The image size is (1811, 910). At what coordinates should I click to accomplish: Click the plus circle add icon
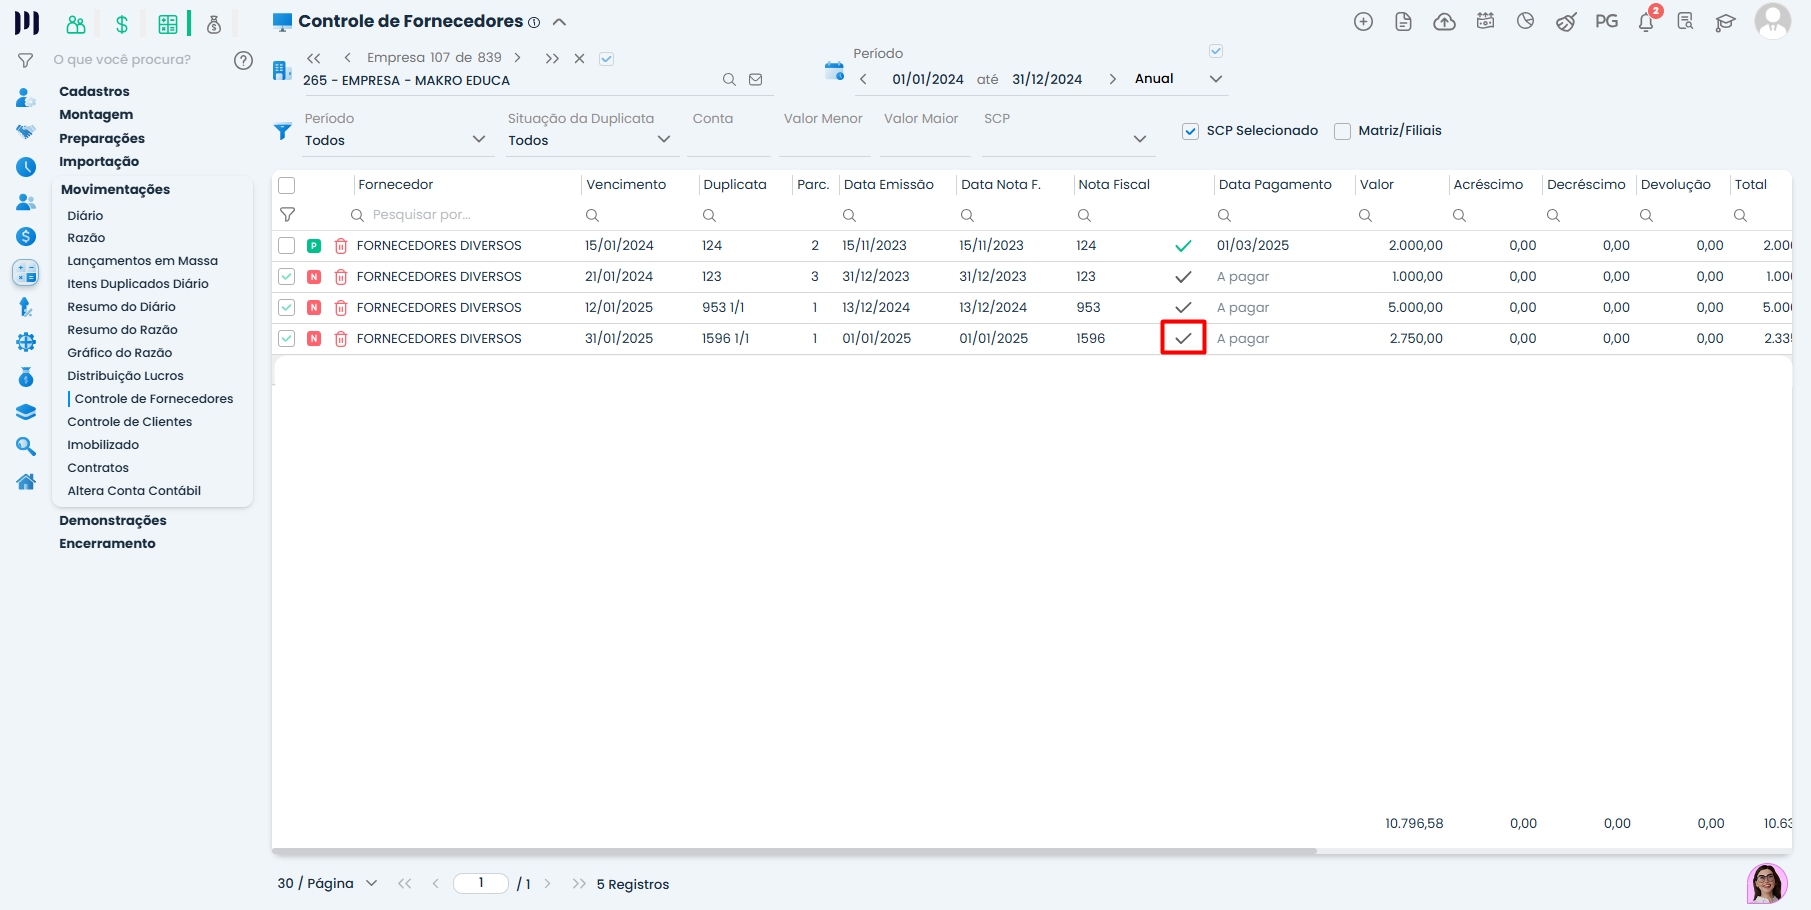click(x=1363, y=22)
